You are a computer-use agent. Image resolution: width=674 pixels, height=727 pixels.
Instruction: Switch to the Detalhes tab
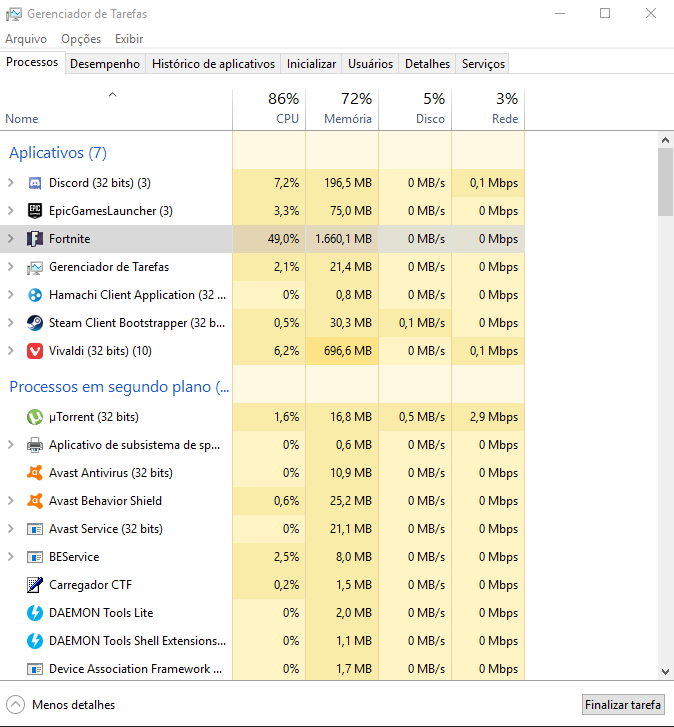(x=427, y=64)
